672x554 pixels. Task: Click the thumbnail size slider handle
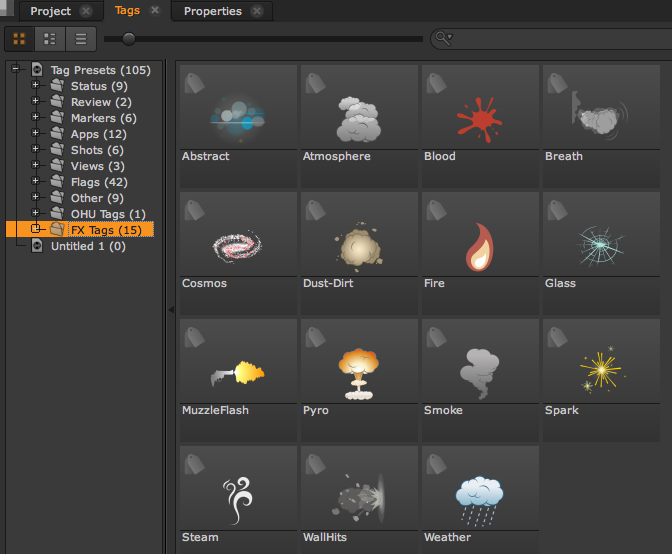click(x=128, y=39)
